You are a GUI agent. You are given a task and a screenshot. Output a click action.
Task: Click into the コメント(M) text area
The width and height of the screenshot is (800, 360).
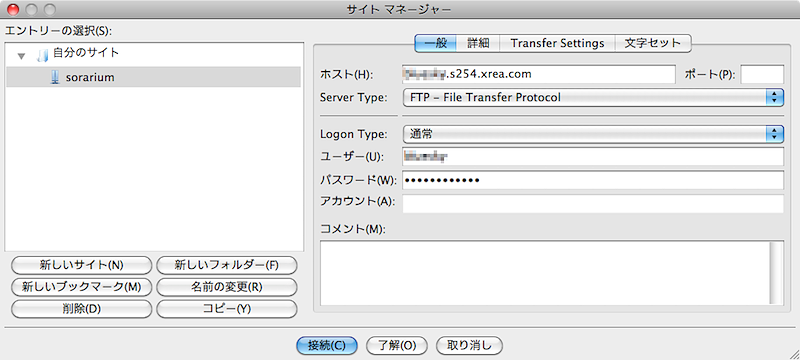point(544,273)
